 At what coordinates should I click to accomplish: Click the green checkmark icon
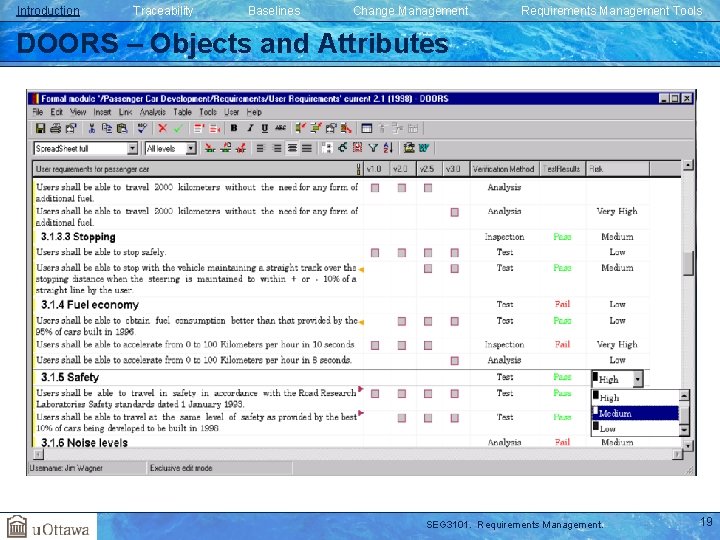tap(178, 129)
